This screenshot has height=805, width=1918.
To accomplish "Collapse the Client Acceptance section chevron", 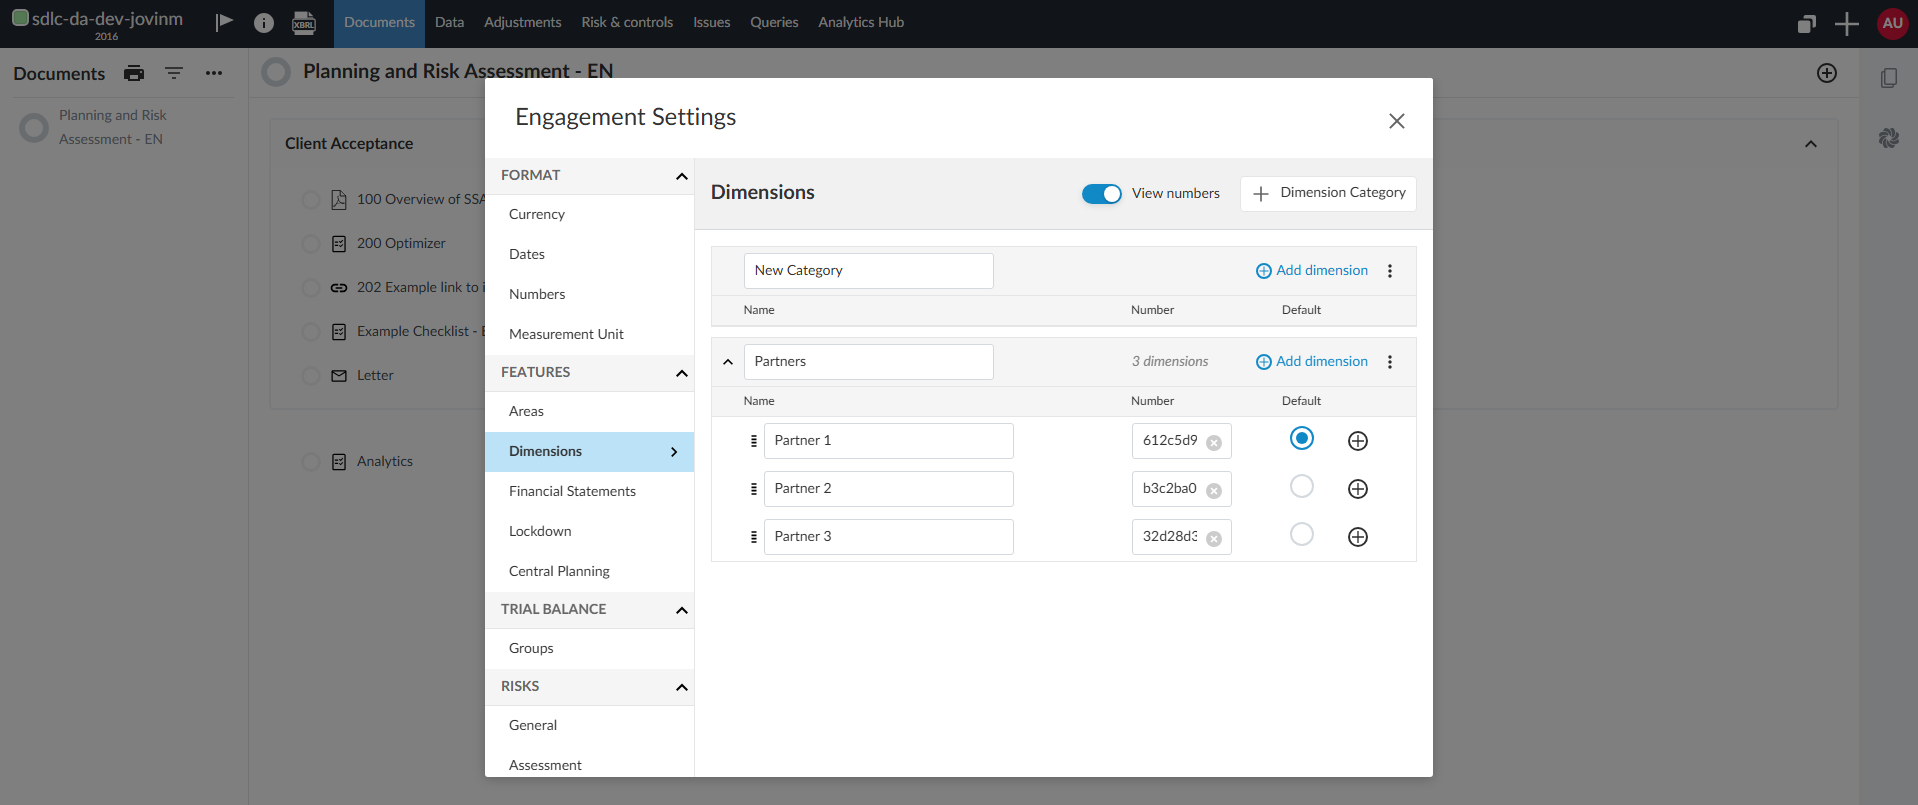I will [1811, 144].
